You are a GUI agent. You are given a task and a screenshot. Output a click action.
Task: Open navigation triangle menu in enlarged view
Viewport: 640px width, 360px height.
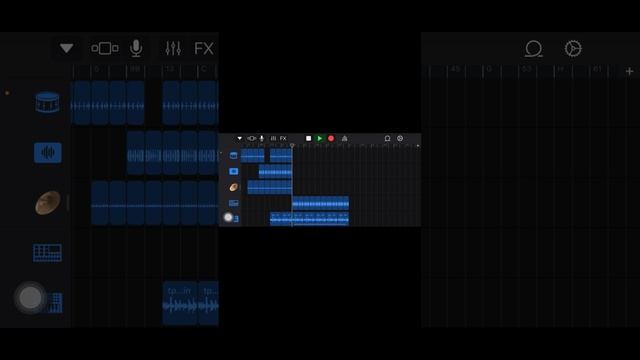point(67,48)
